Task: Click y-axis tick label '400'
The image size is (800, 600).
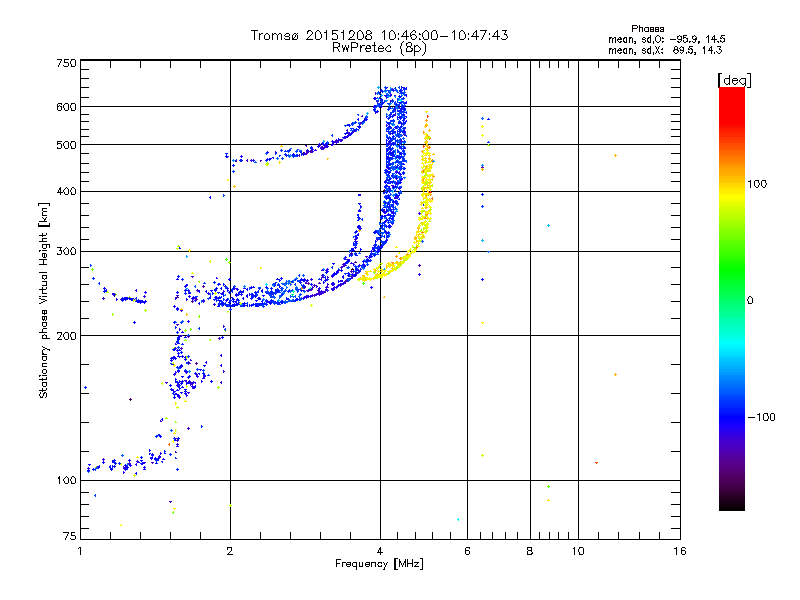Action: click(66, 192)
